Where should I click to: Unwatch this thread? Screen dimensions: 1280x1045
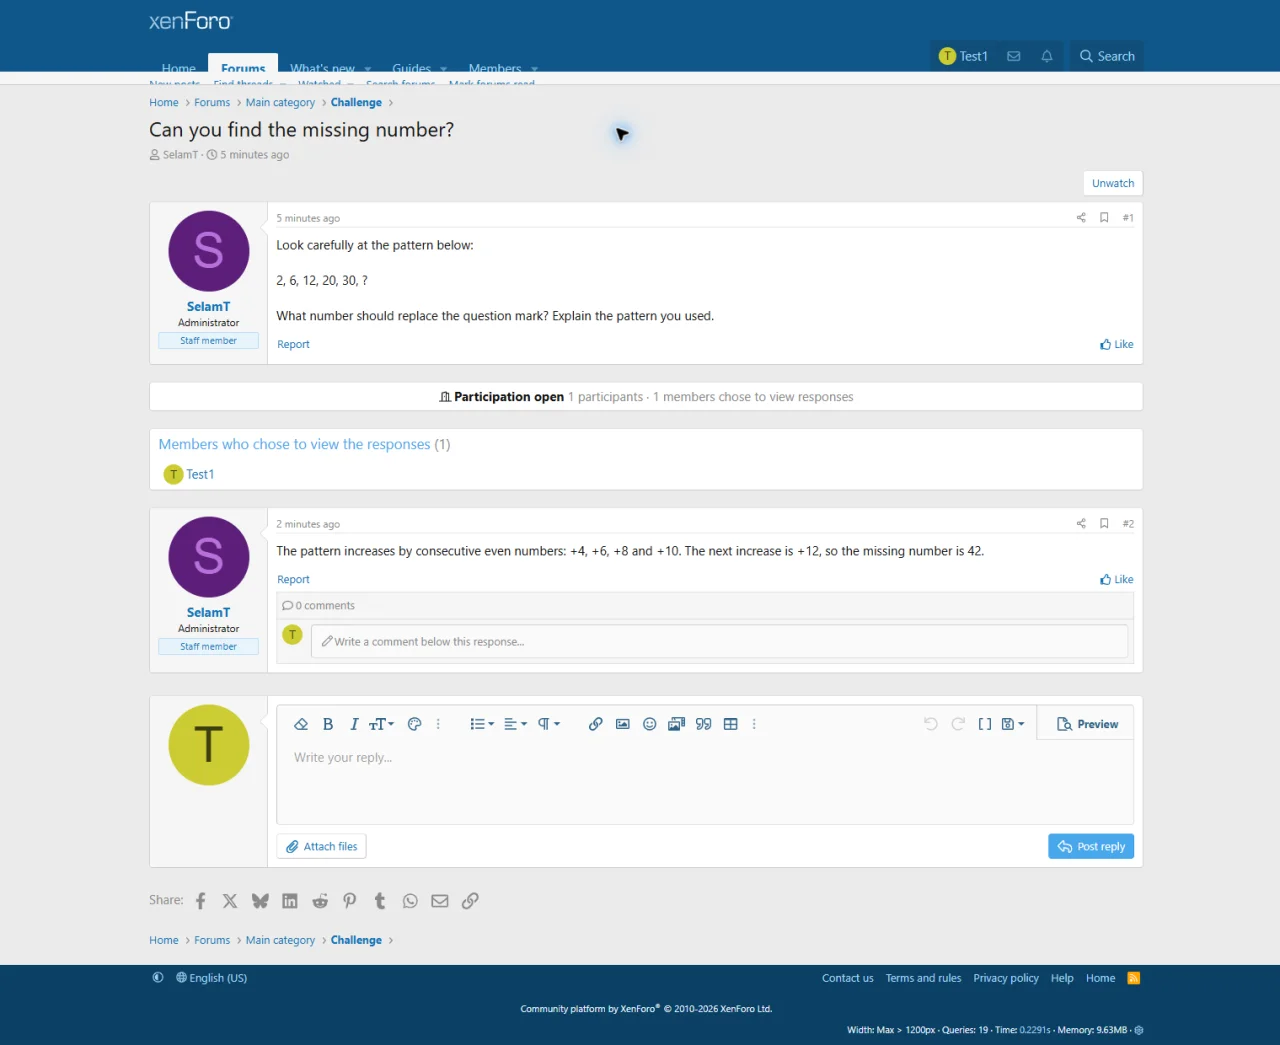1113,183
